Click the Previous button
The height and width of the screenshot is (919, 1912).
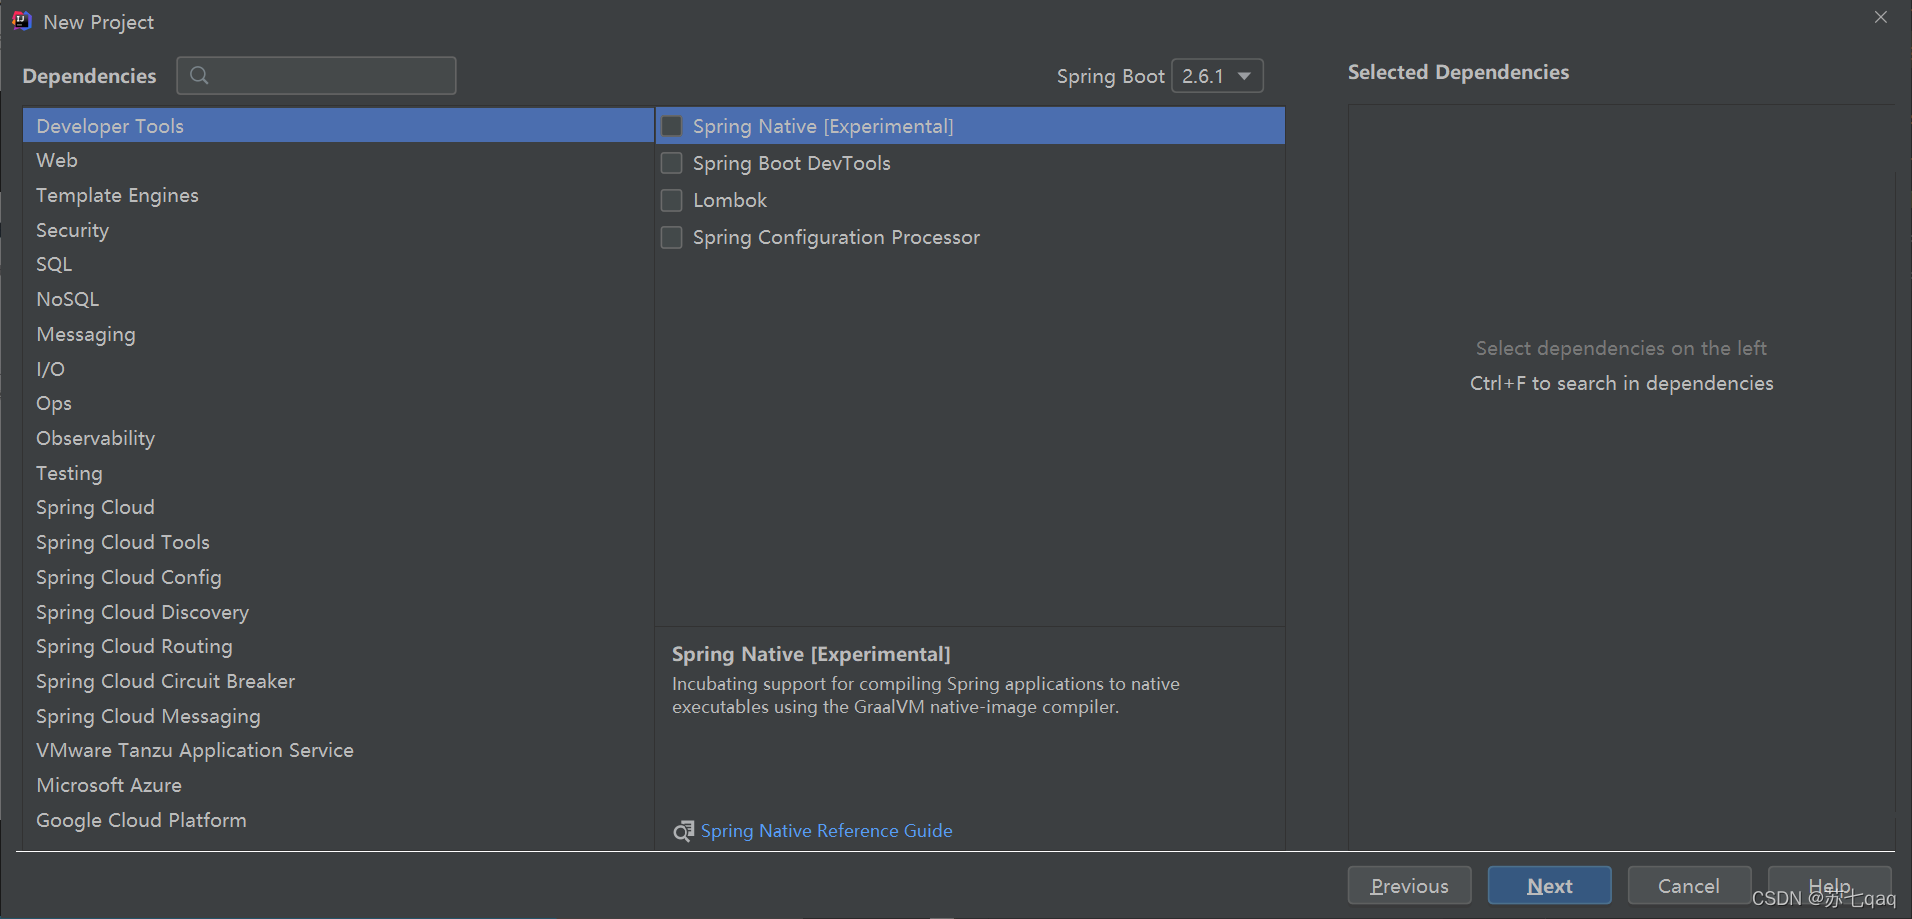pyautogui.click(x=1409, y=886)
